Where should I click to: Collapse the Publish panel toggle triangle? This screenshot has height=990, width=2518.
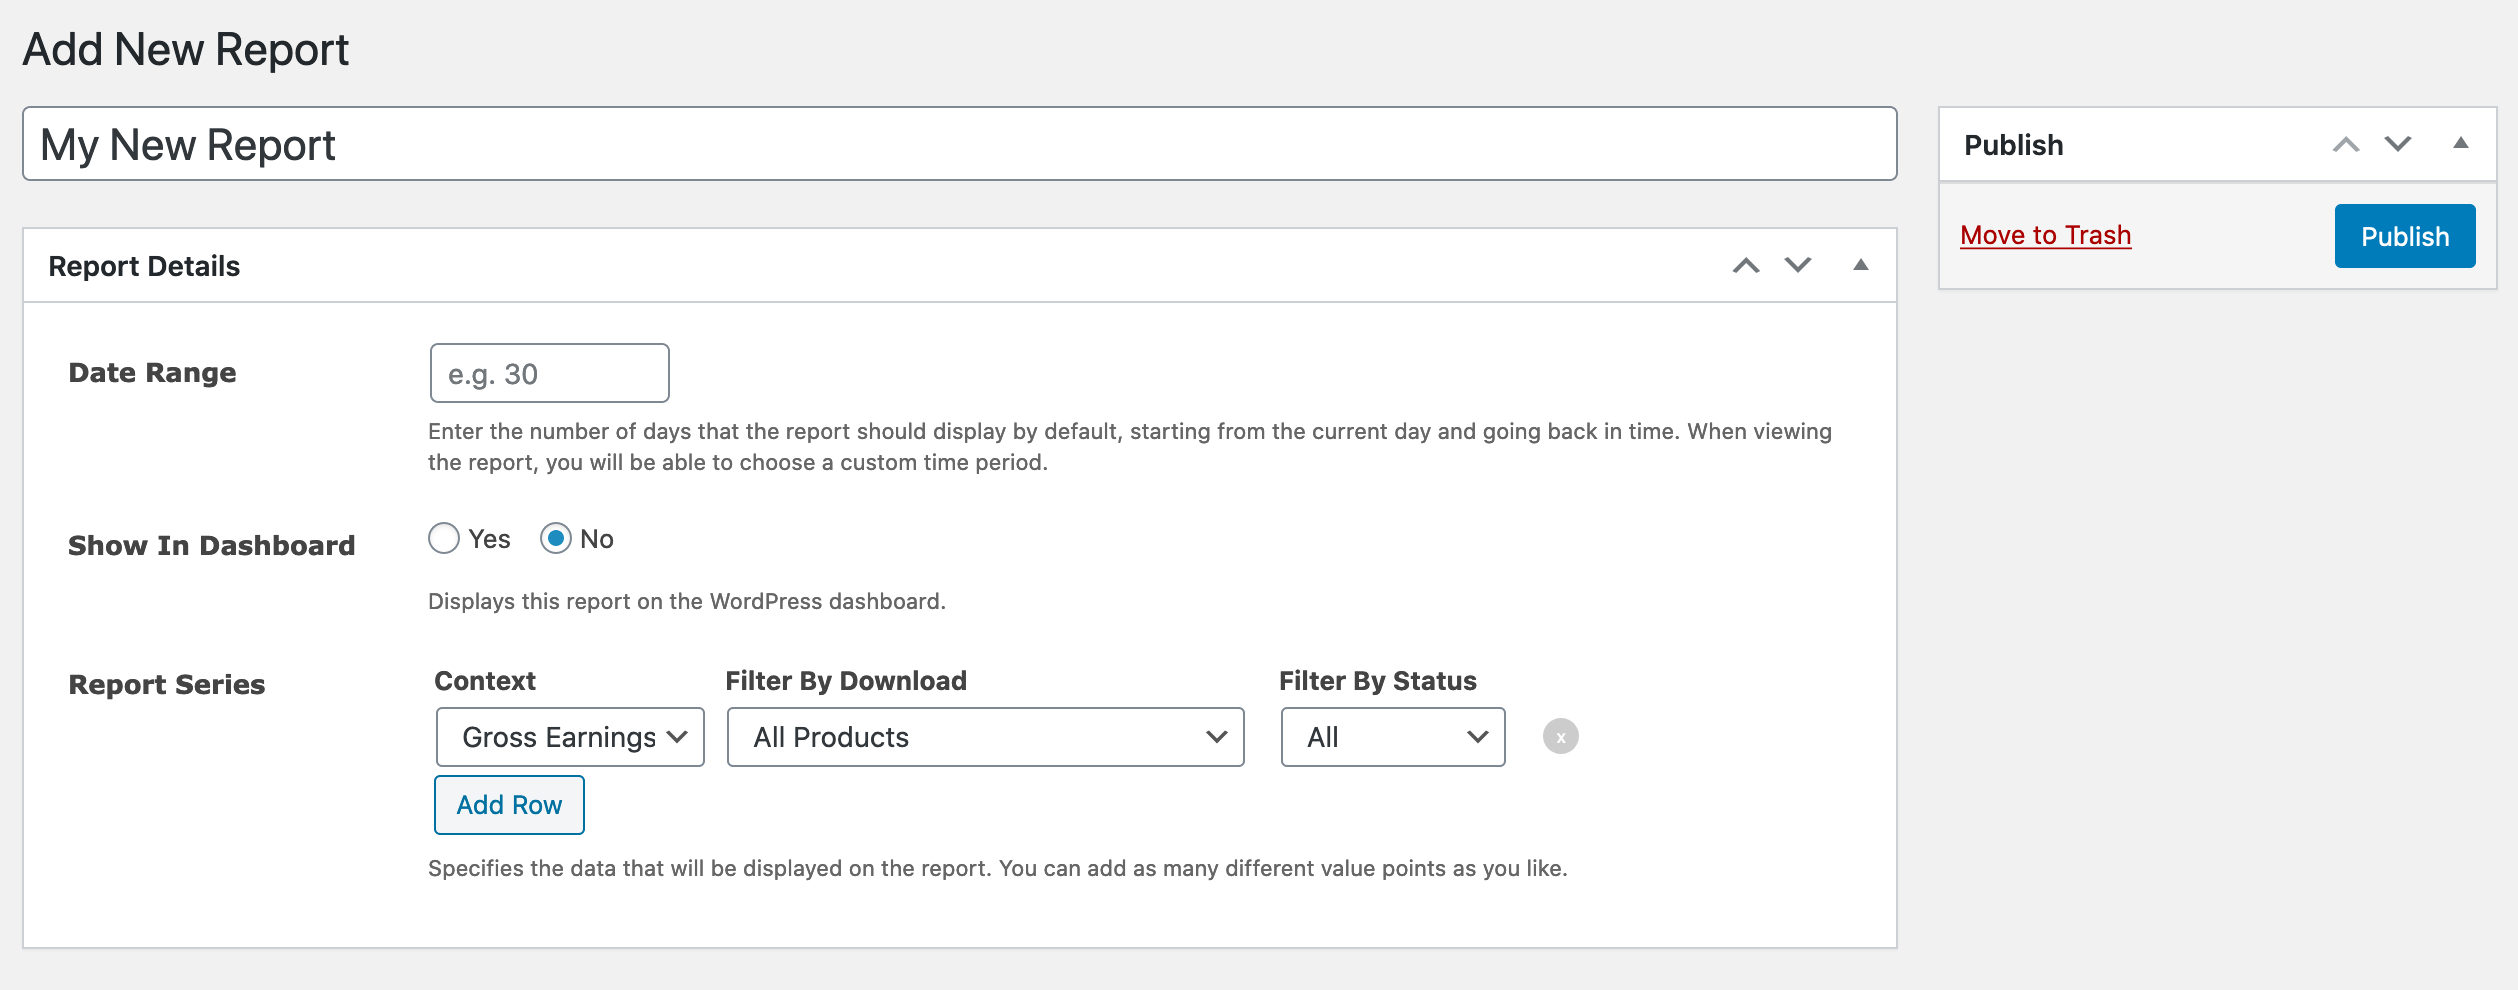tap(2460, 144)
